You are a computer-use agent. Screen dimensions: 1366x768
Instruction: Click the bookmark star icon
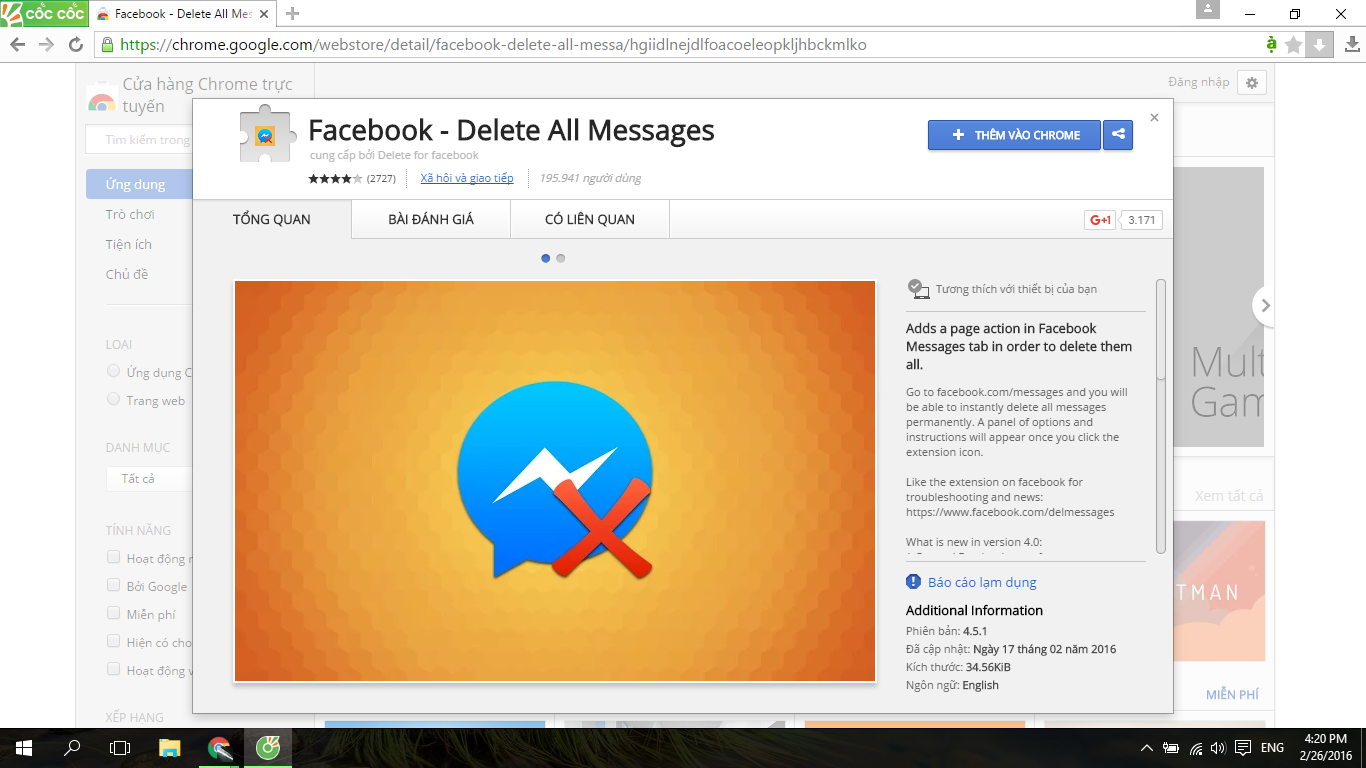[x=1294, y=44]
